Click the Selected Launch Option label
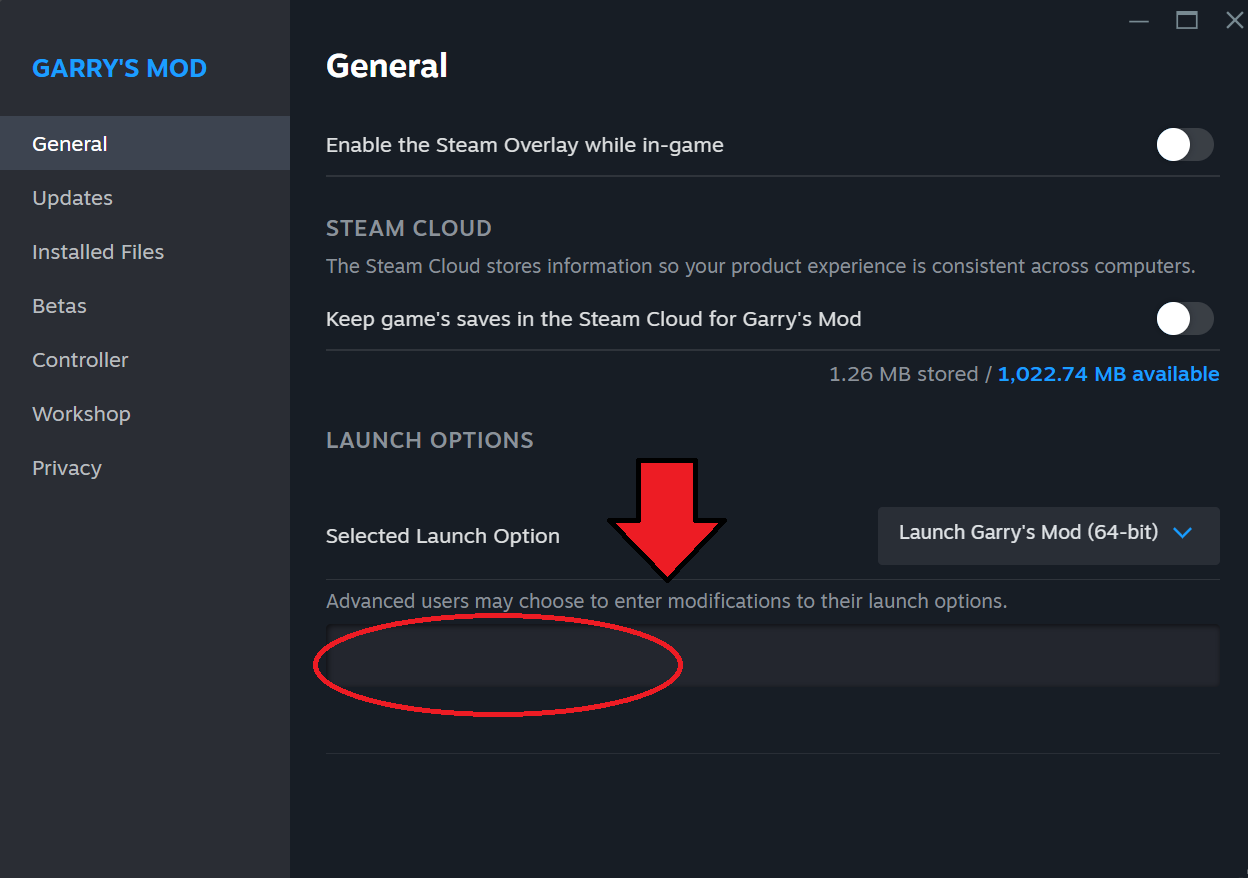This screenshot has height=878, width=1248. 442,536
